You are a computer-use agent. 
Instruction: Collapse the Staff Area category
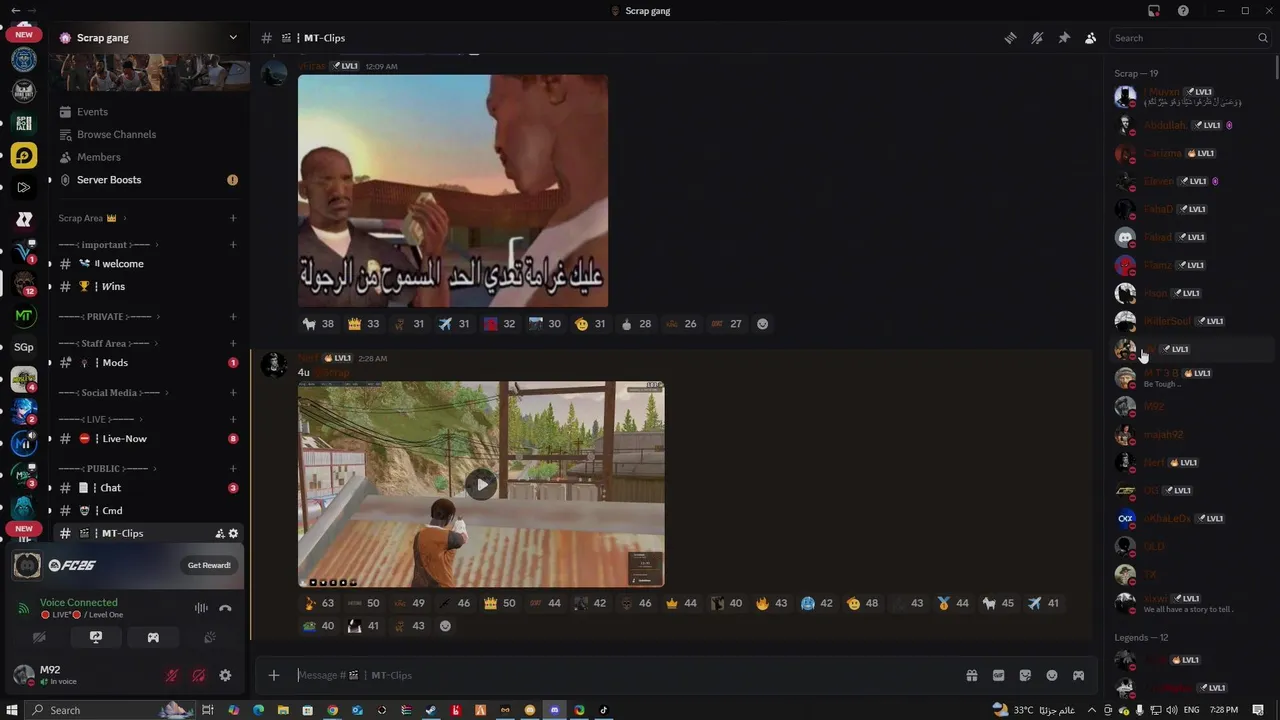click(x=108, y=344)
